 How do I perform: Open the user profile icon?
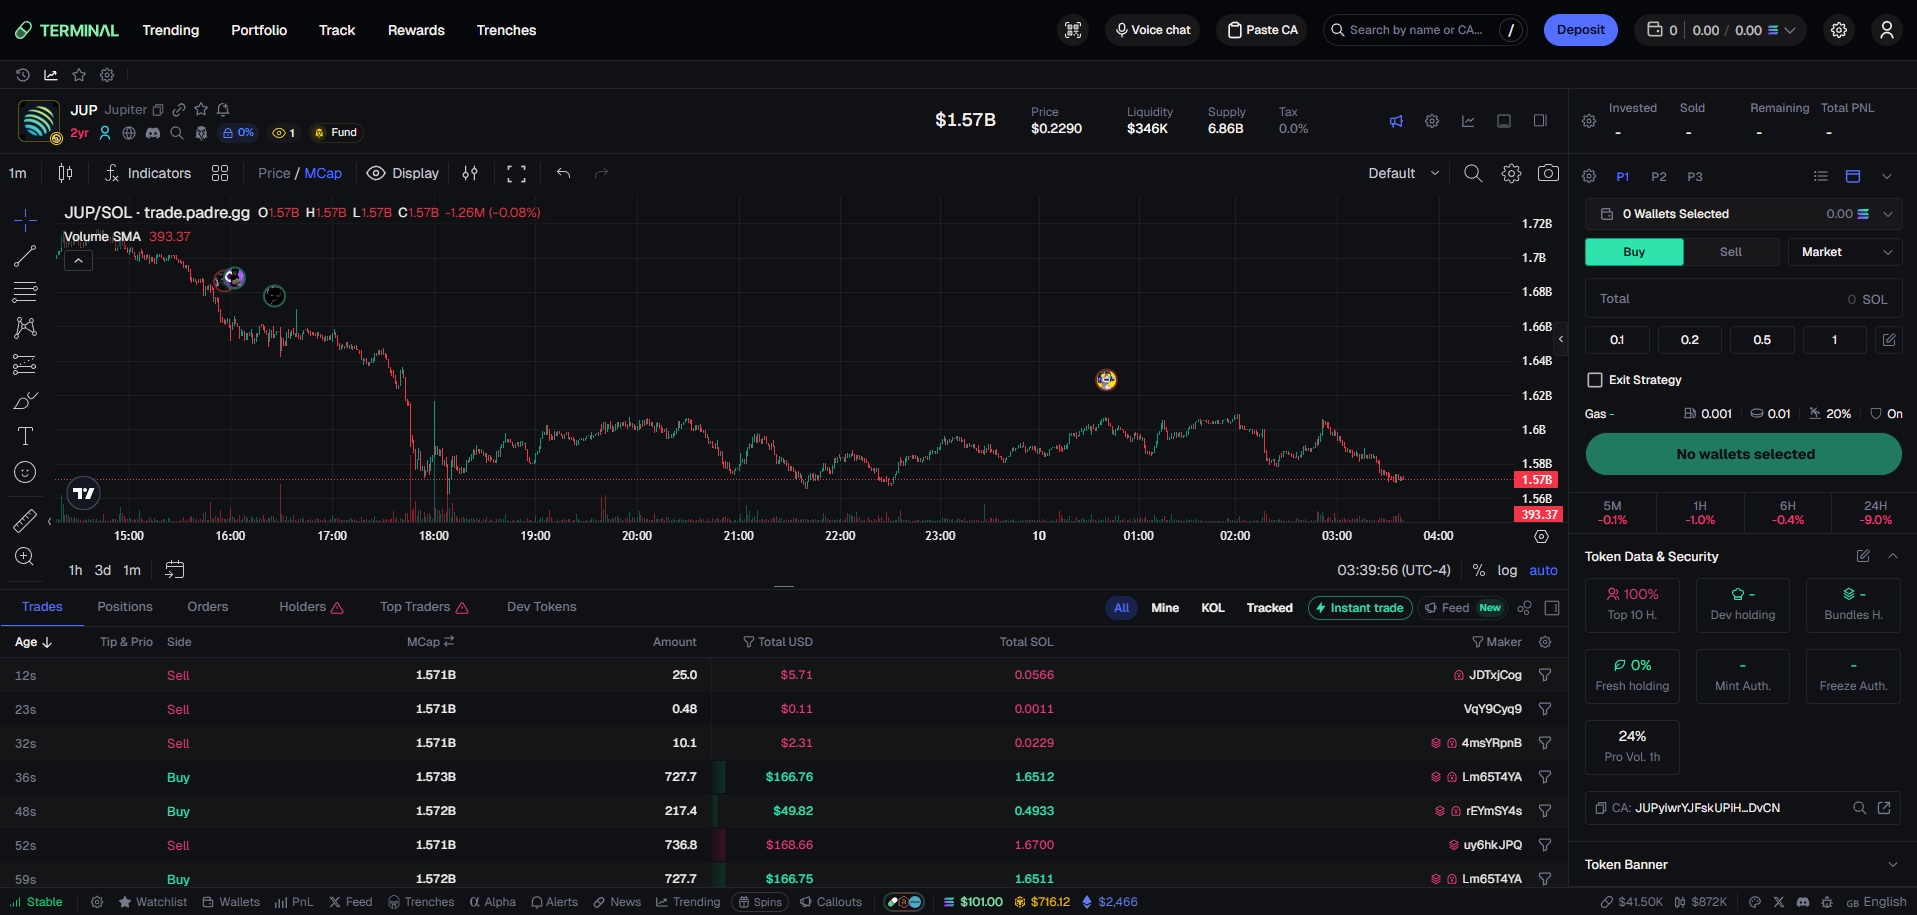click(1887, 30)
